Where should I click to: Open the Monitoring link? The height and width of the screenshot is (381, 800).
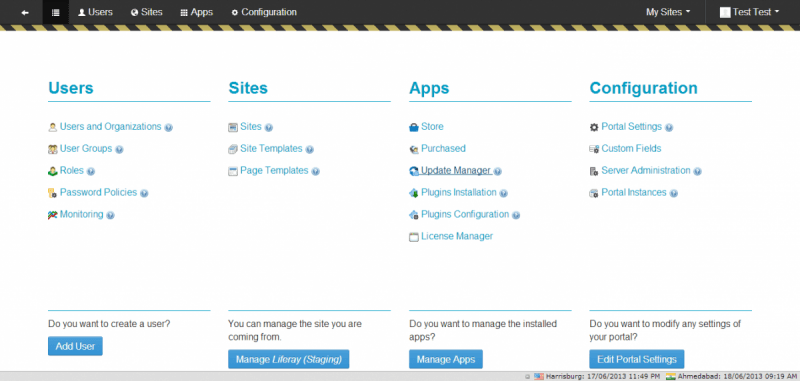(x=82, y=214)
